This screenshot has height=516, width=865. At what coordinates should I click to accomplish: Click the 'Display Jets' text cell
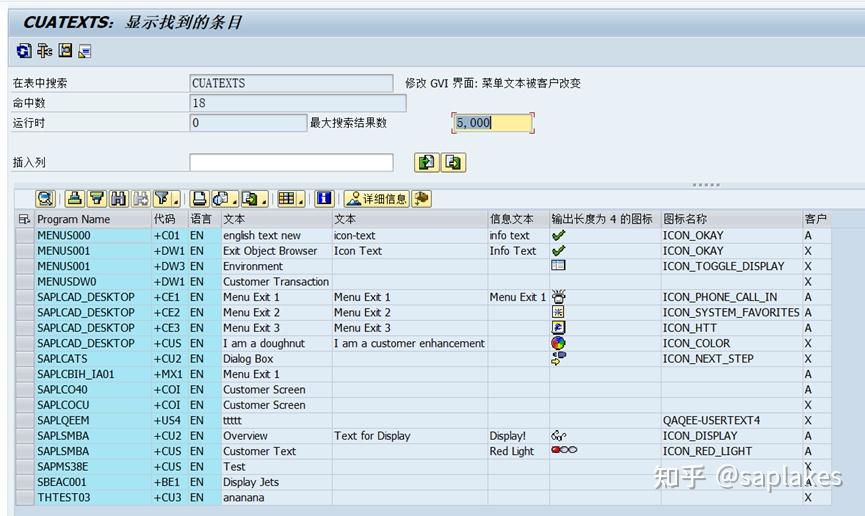click(x=276, y=482)
